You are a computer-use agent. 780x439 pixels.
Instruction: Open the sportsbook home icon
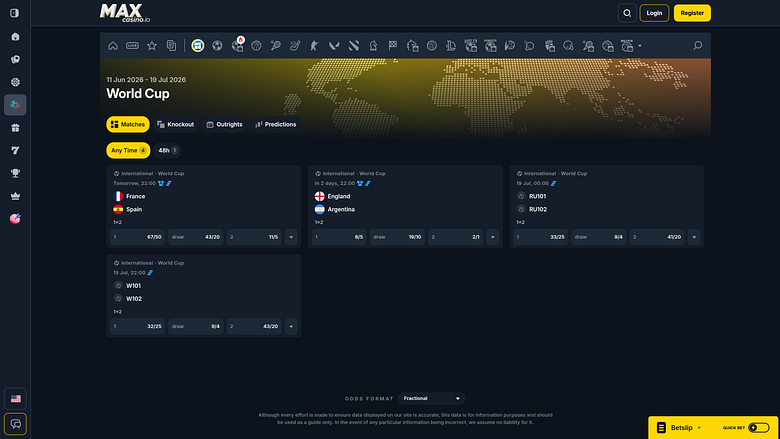pos(113,46)
